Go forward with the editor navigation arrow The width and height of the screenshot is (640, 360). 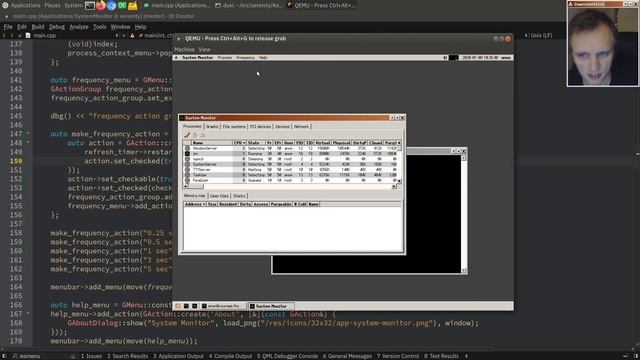(x=11, y=36)
